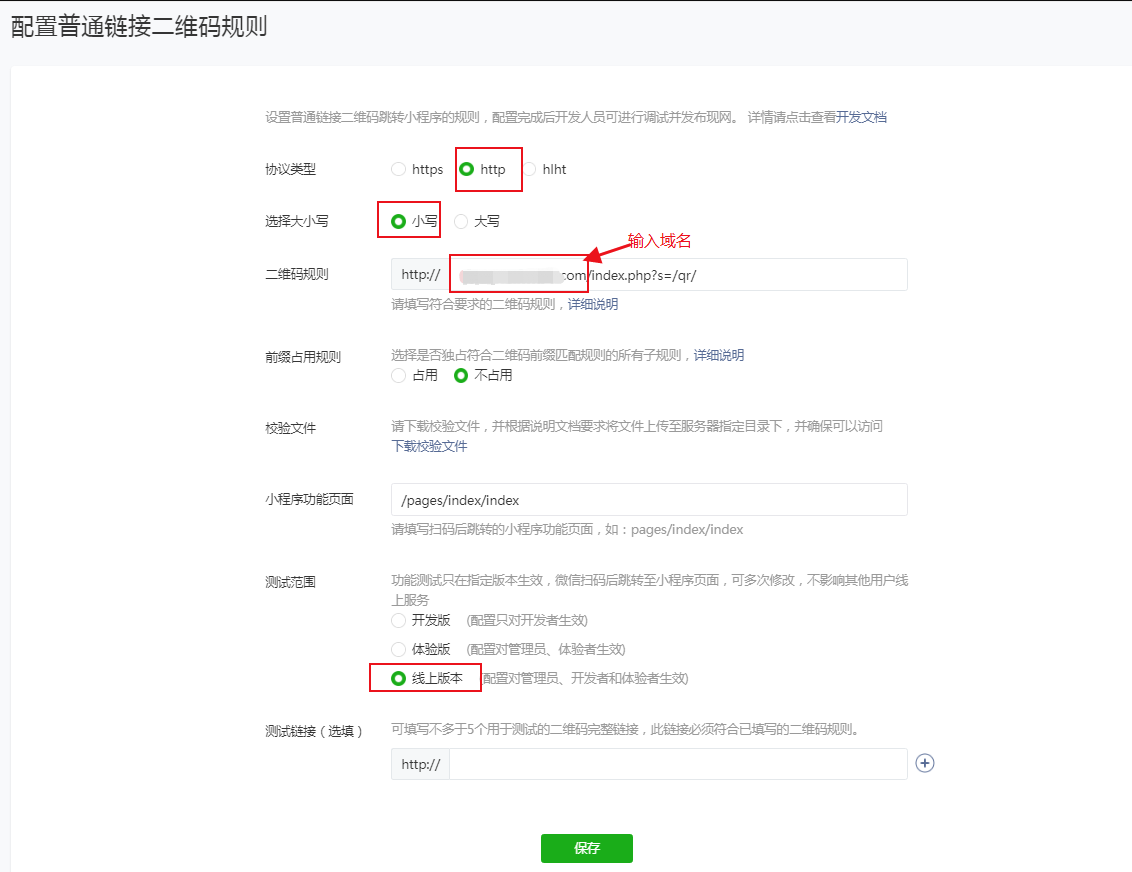
Task: Select 开发版 test scope
Action: 399,620
